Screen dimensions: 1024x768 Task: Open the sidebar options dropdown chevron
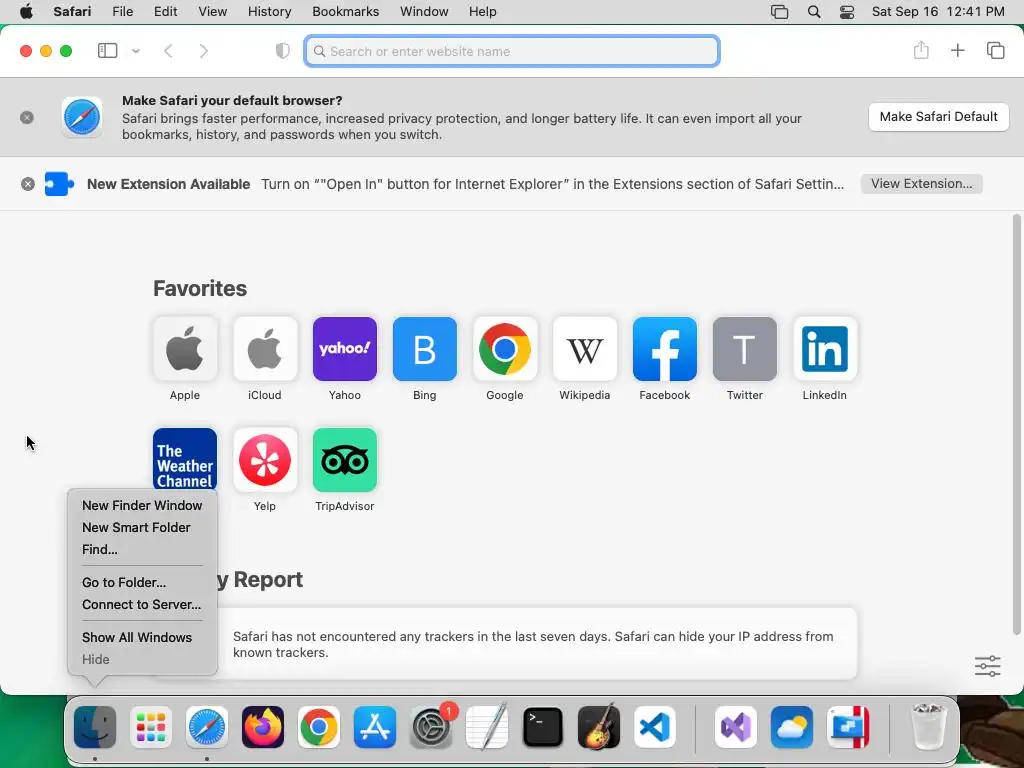coord(136,51)
